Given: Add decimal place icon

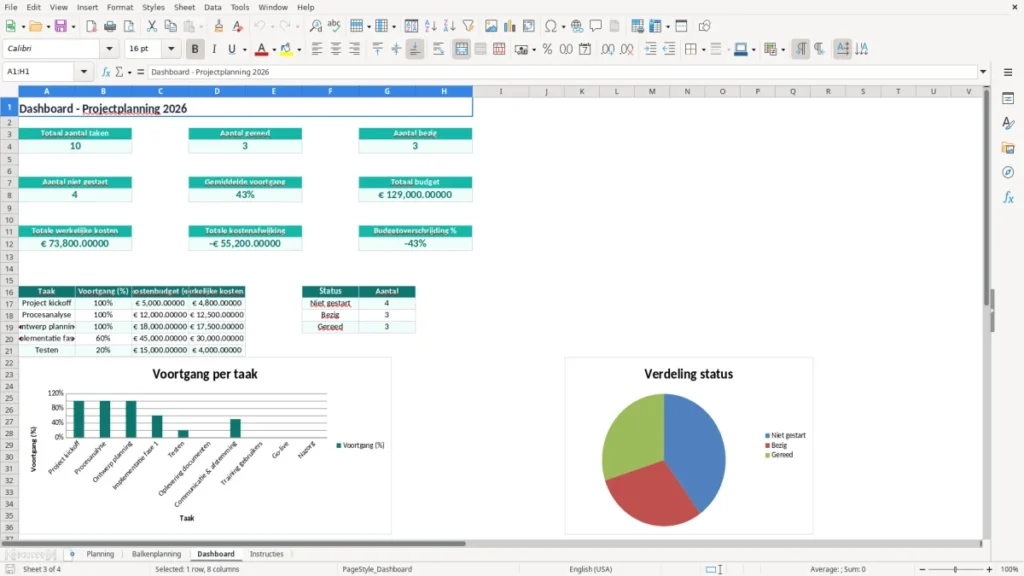Looking at the screenshot, I should tap(607, 49).
